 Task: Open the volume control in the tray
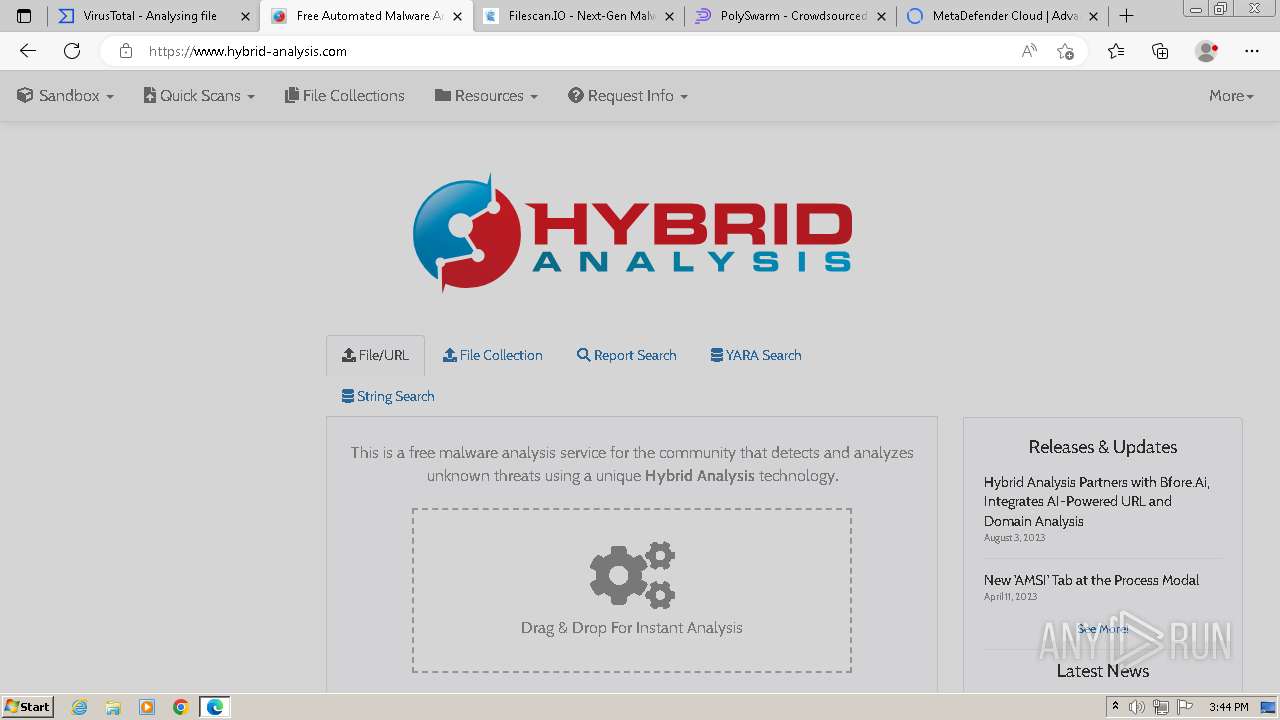[1137, 707]
